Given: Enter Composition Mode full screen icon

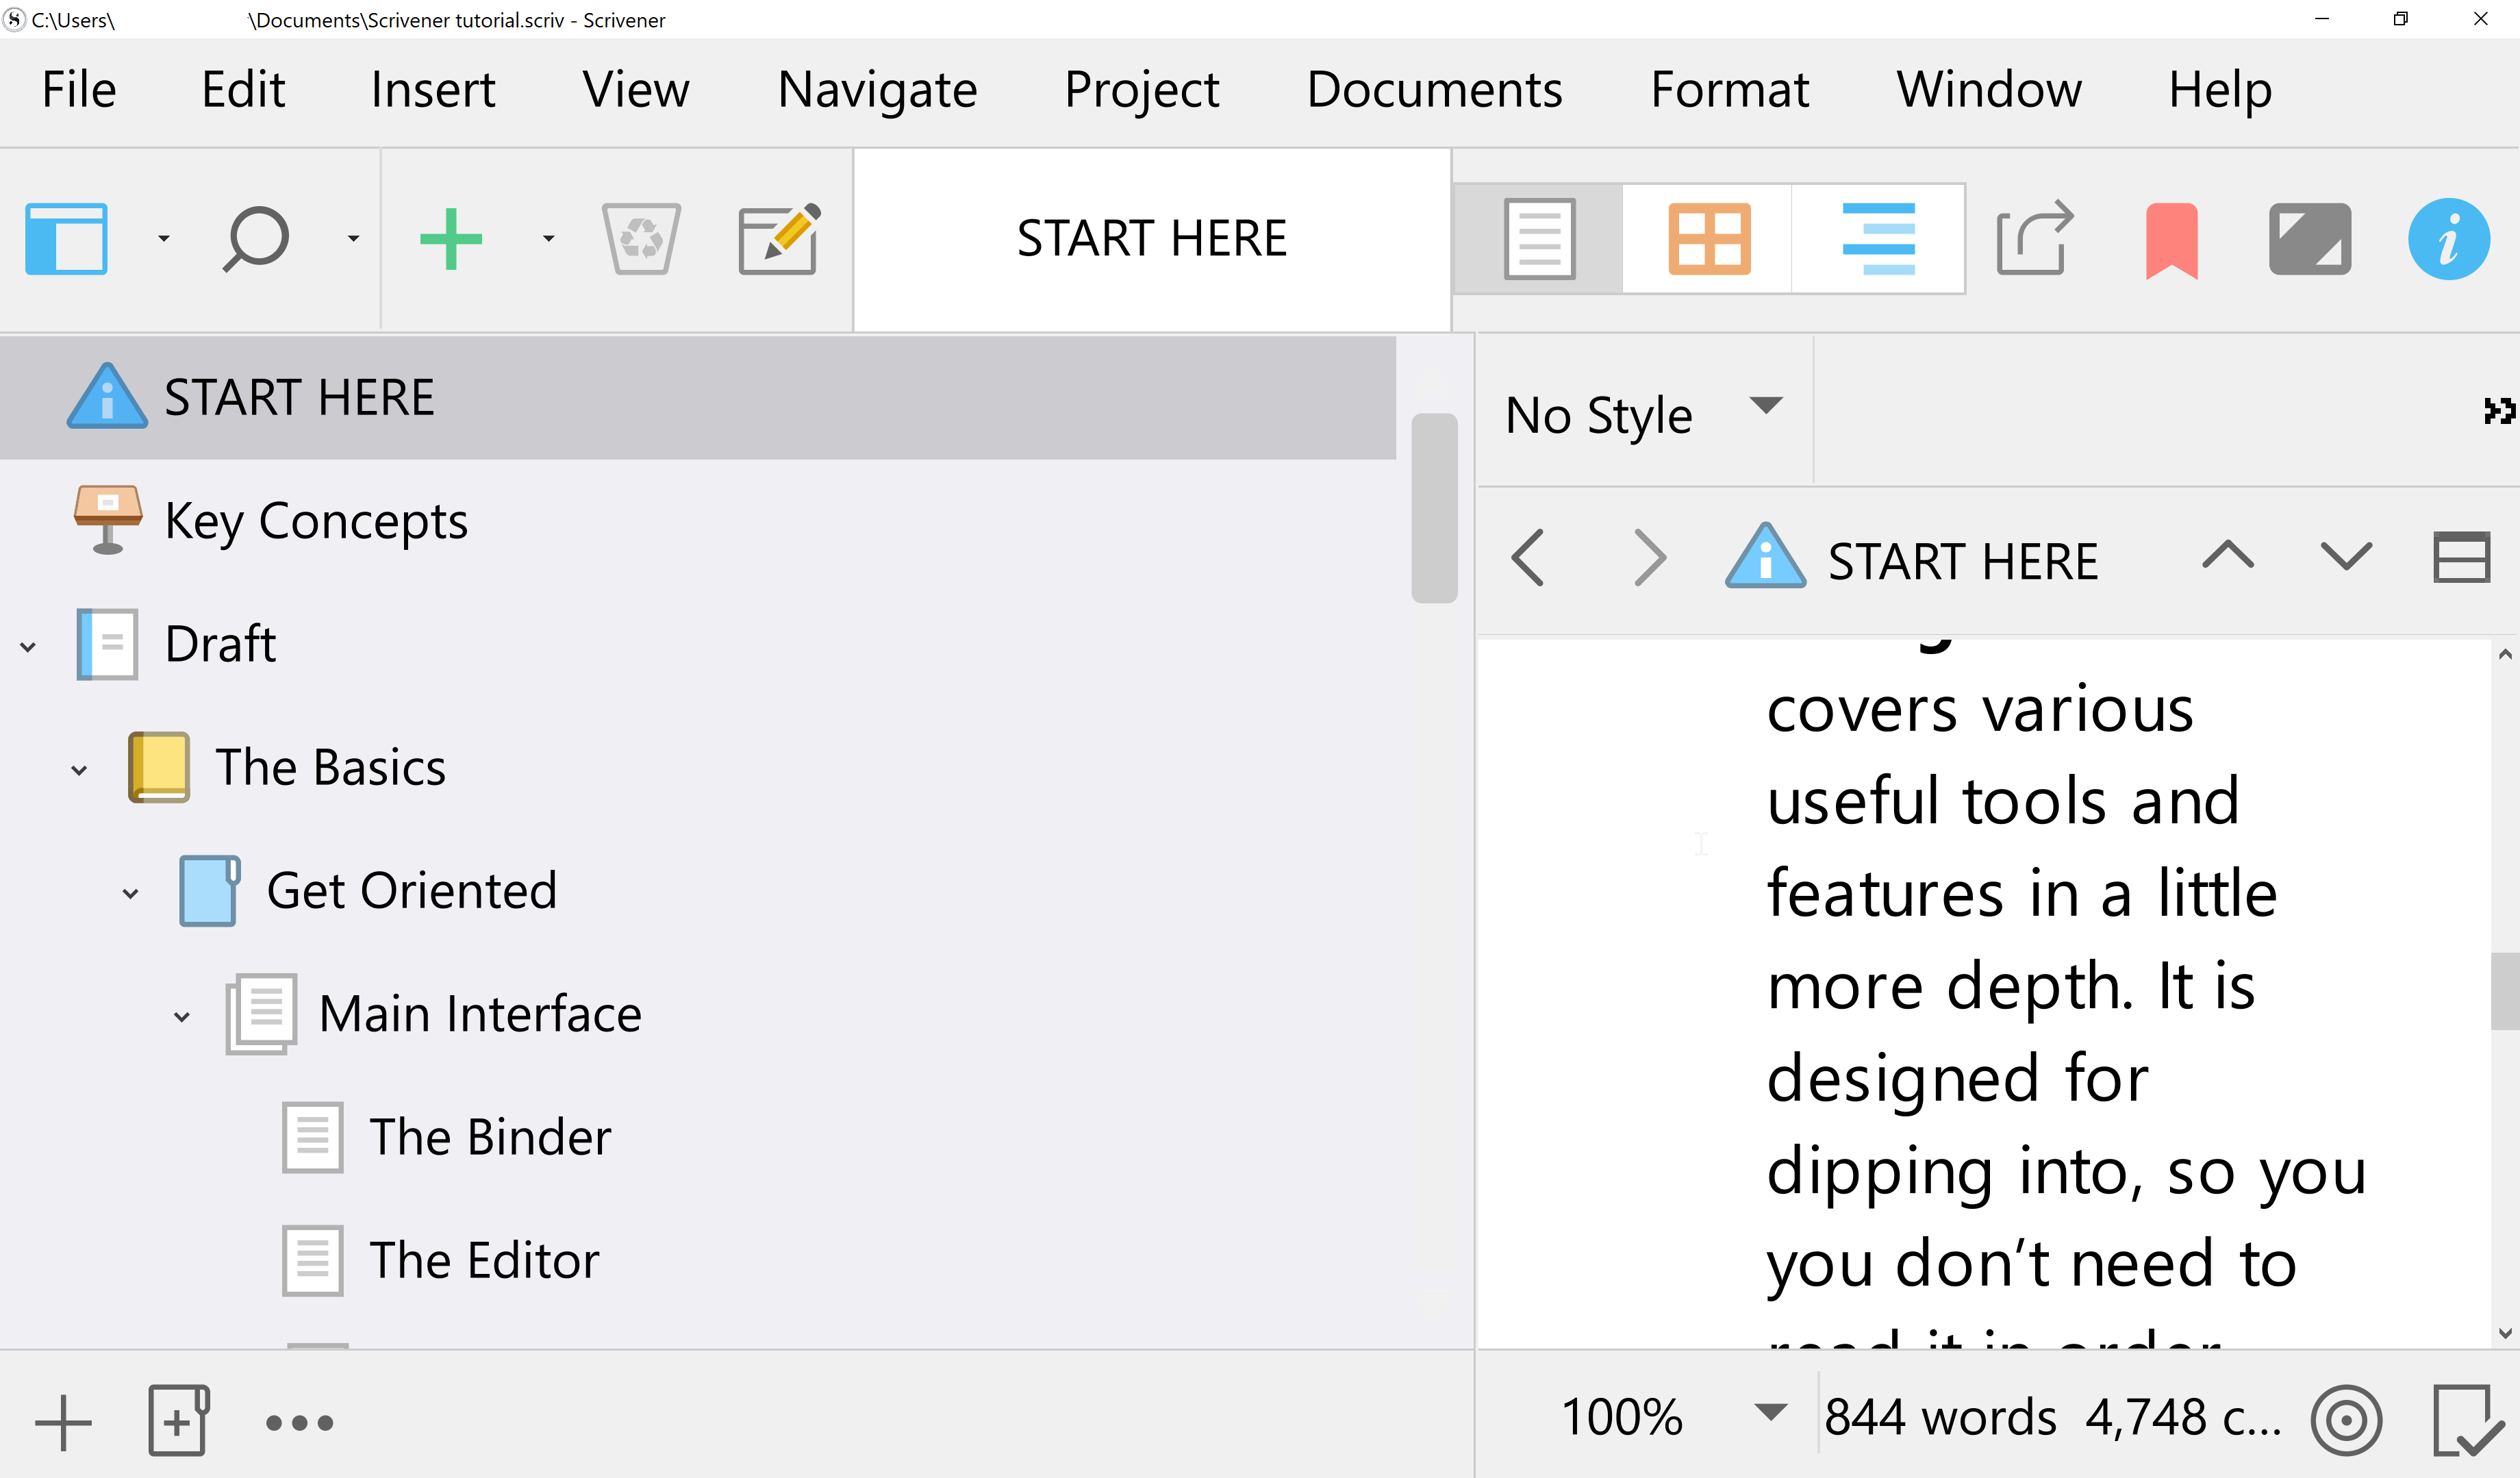Looking at the screenshot, I should [x=2309, y=238].
